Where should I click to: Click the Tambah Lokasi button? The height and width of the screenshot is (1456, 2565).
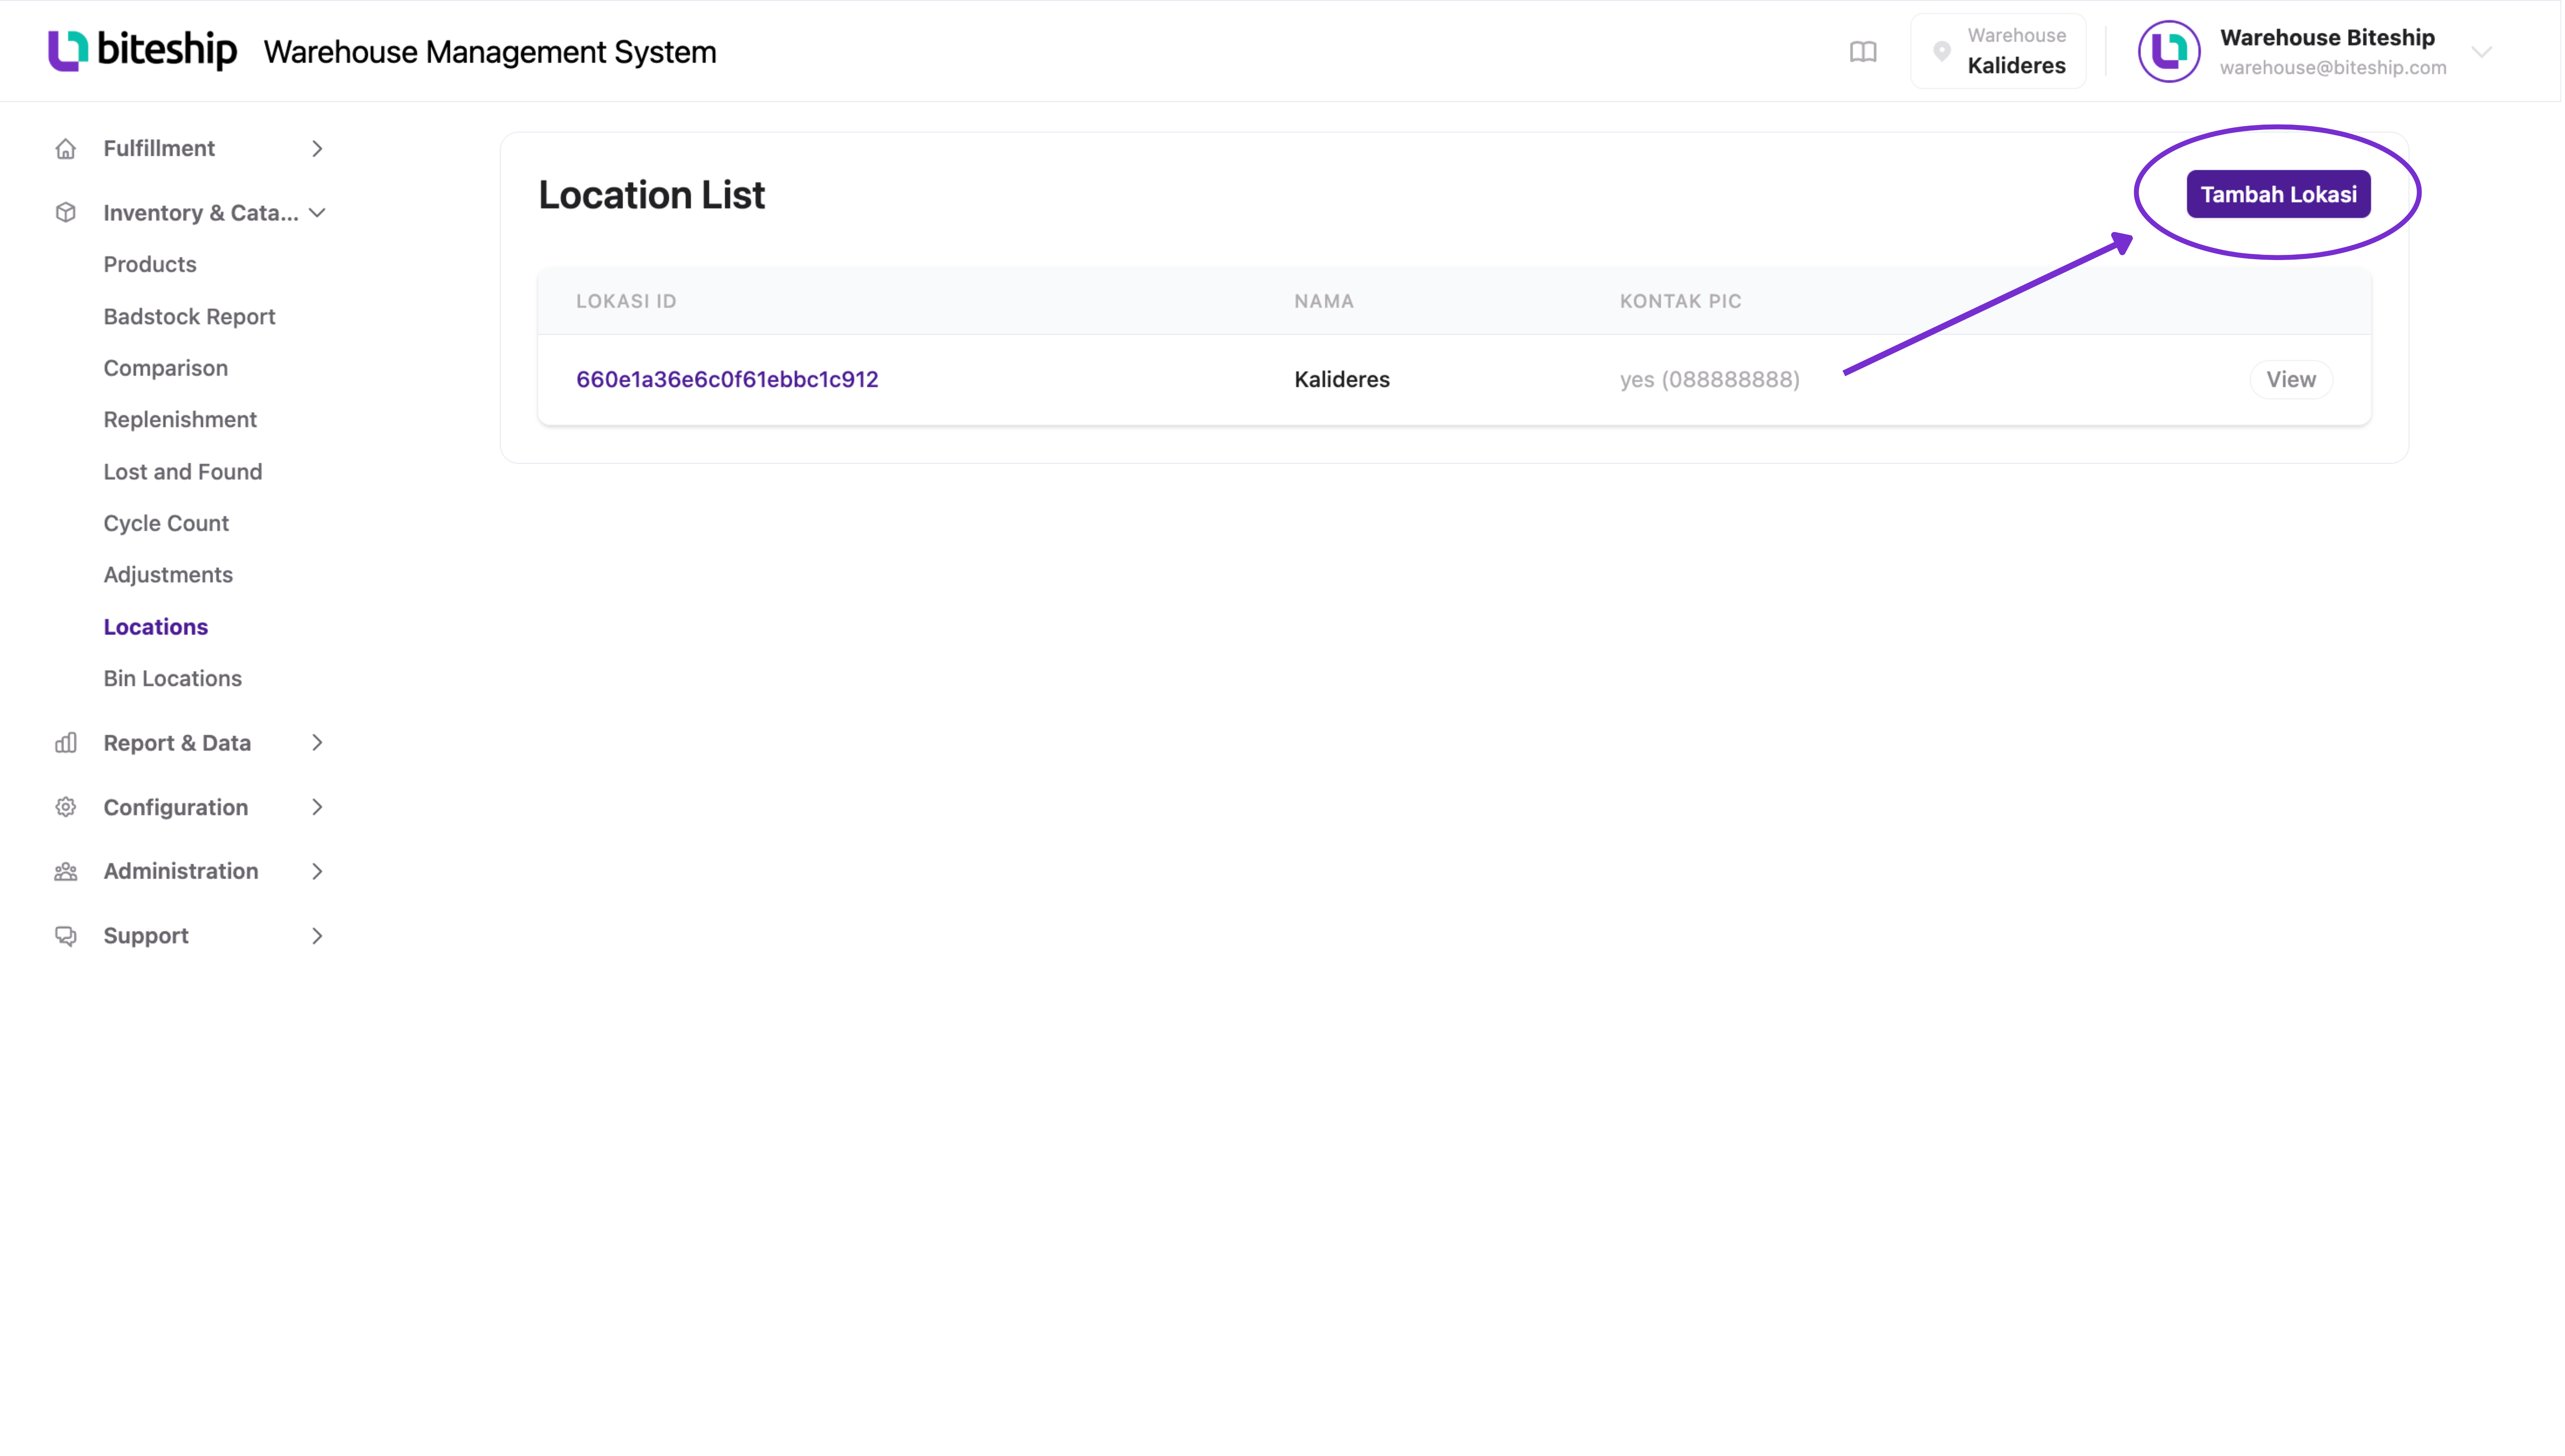2278,194
